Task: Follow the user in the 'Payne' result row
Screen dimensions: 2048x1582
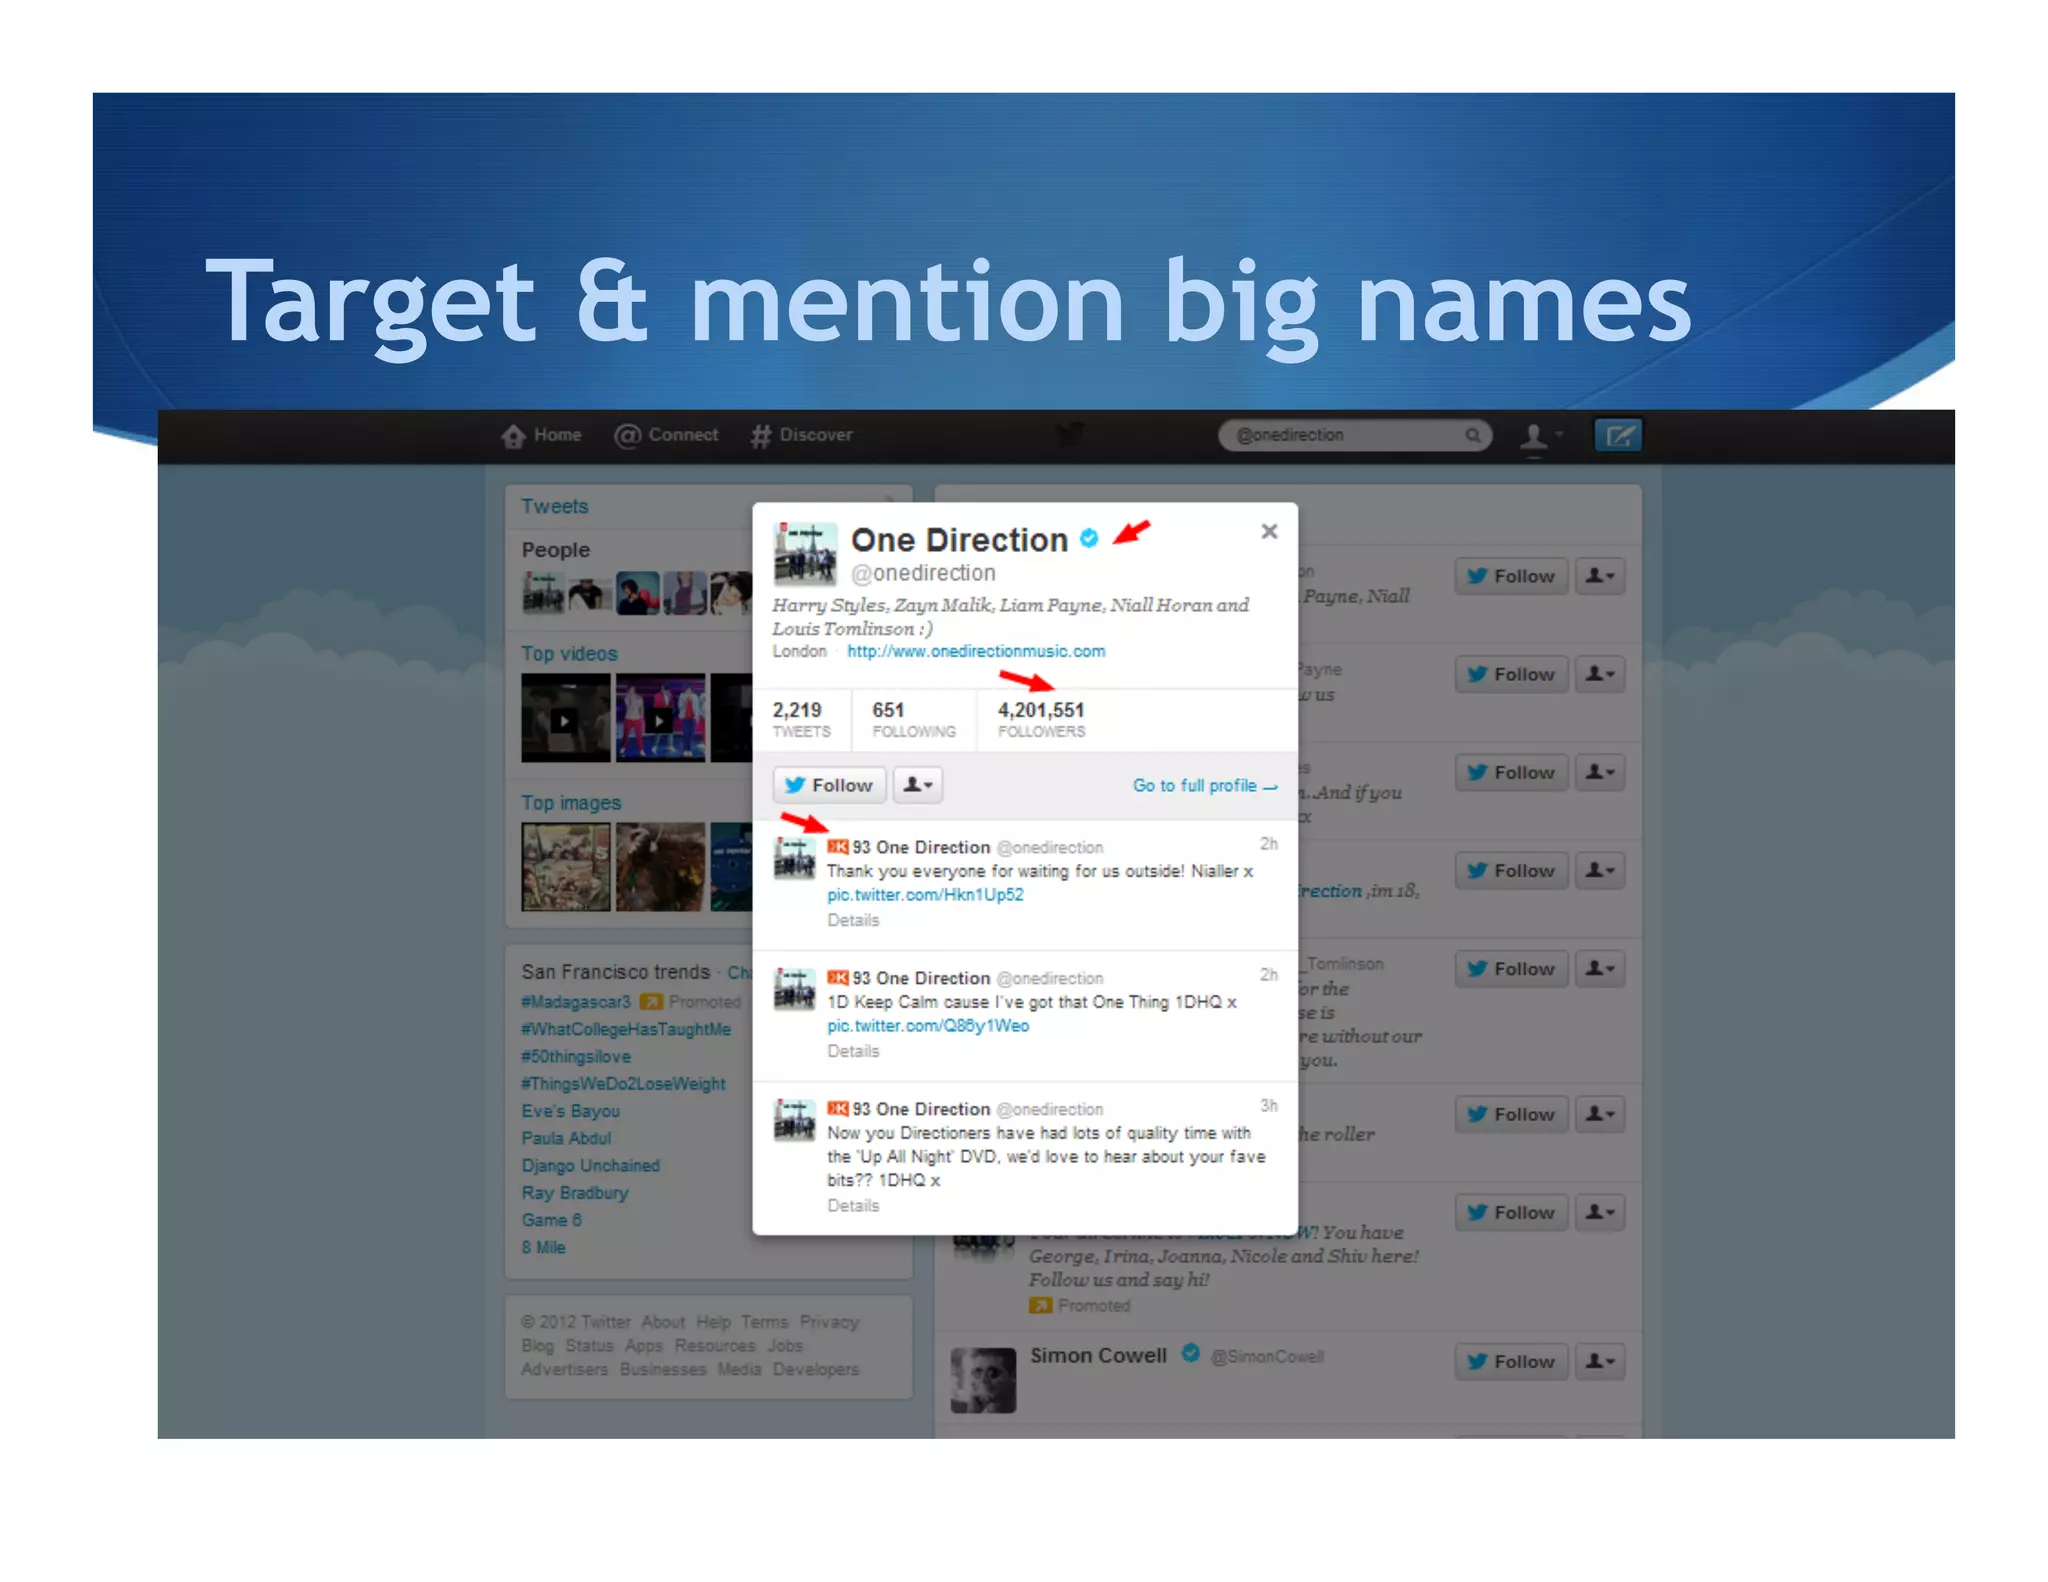Action: point(1511,674)
